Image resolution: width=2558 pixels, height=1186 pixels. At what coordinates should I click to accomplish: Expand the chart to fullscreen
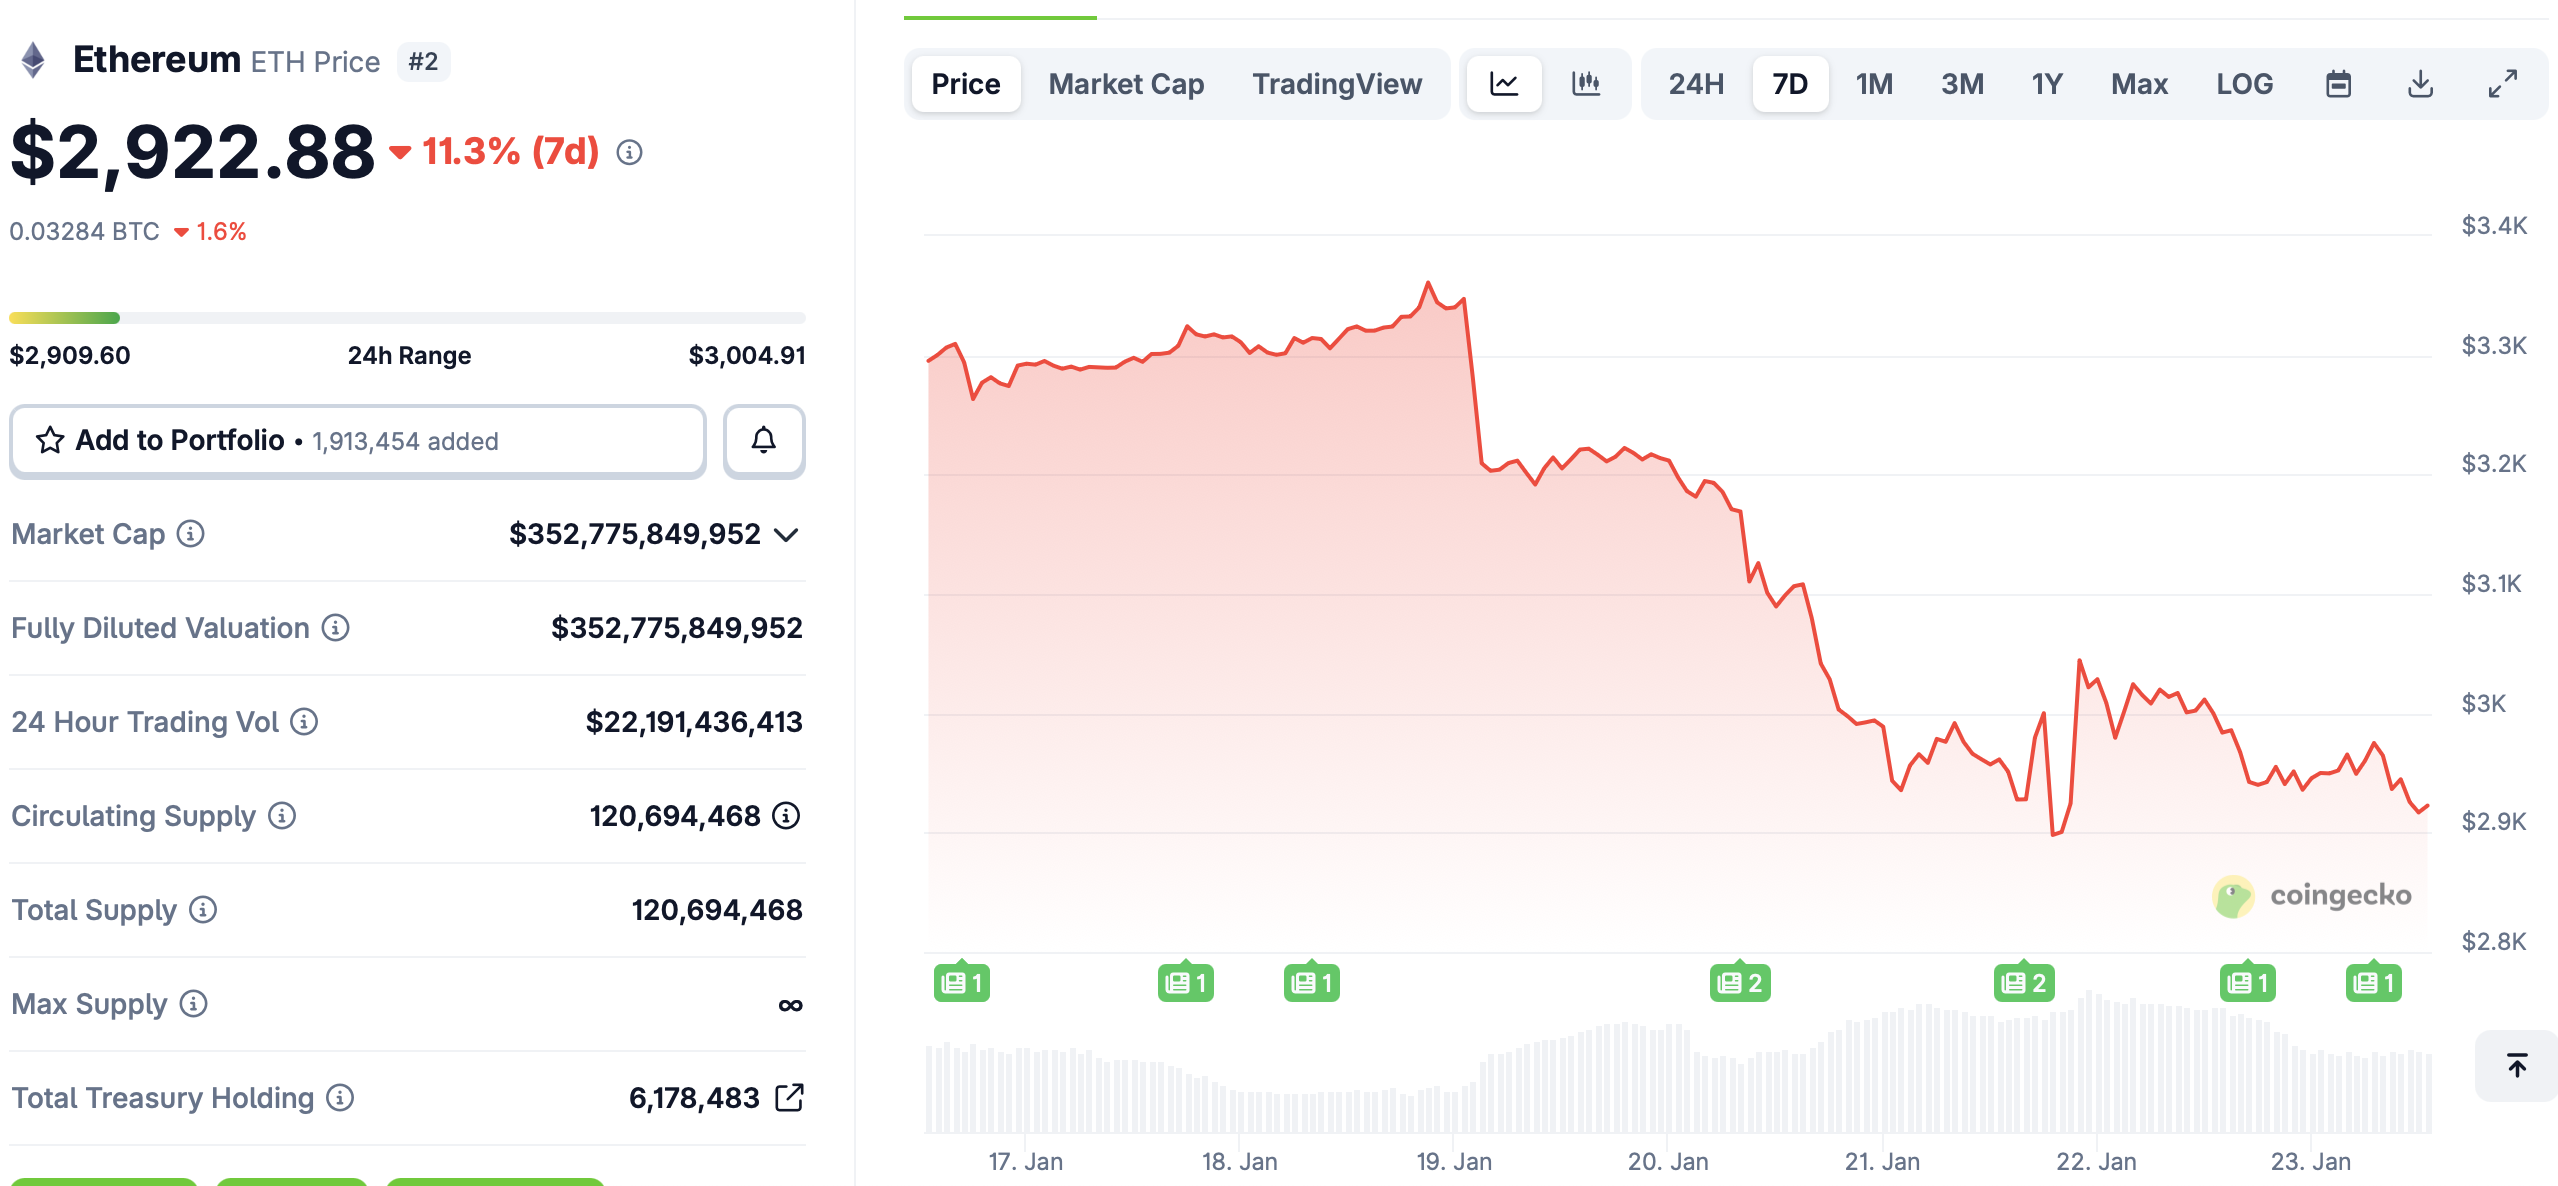(2502, 84)
